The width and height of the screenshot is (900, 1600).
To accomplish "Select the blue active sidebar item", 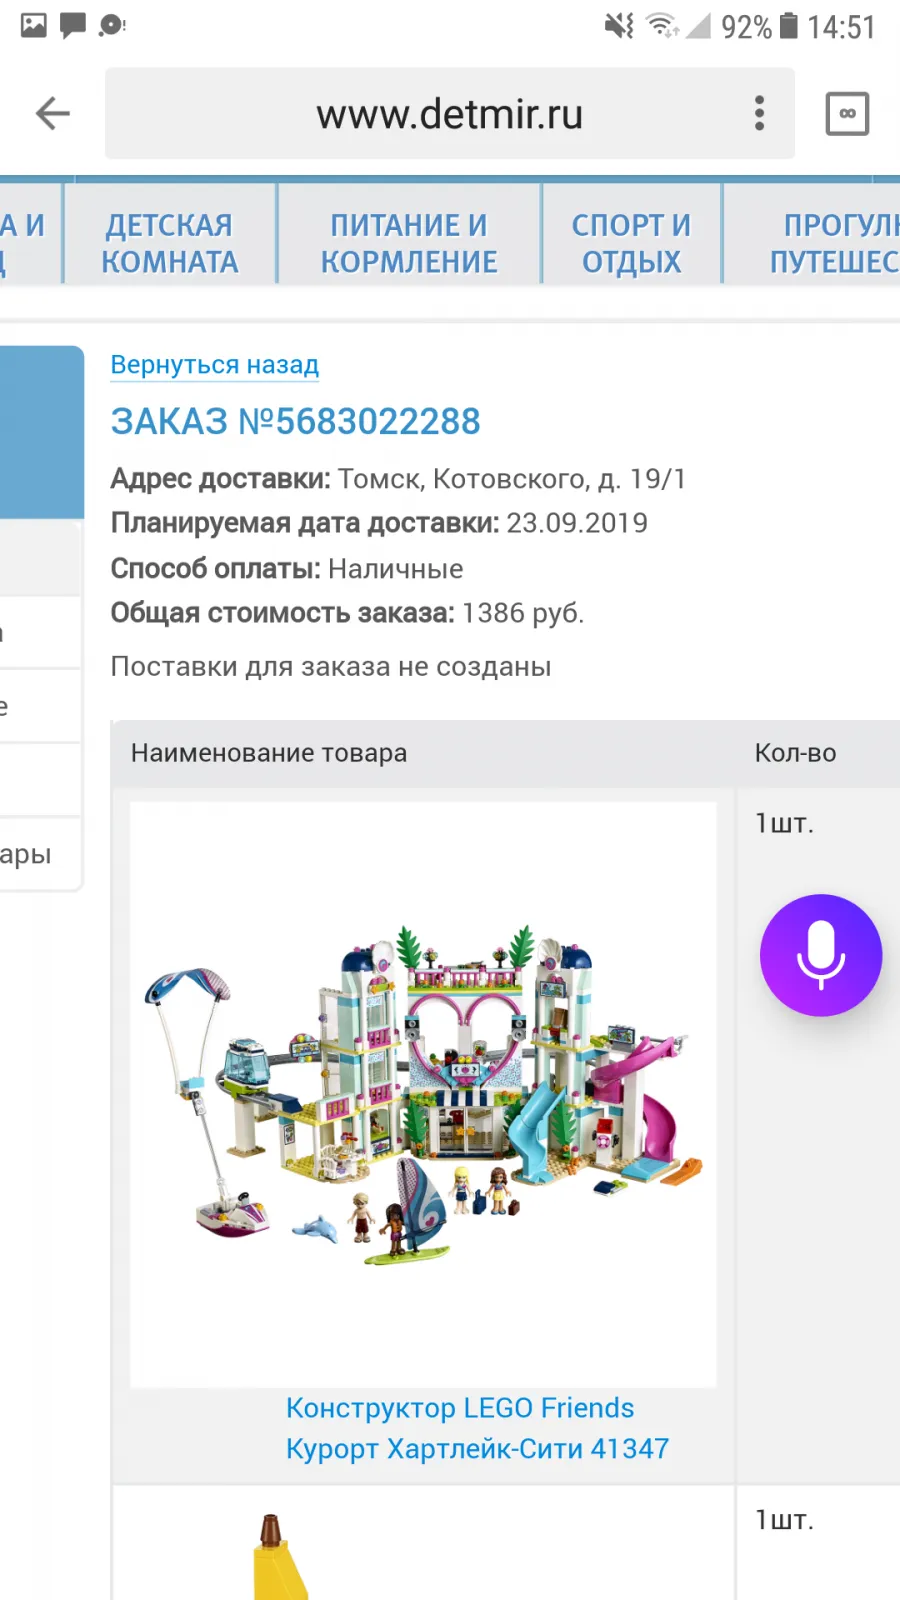I will 41,432.
